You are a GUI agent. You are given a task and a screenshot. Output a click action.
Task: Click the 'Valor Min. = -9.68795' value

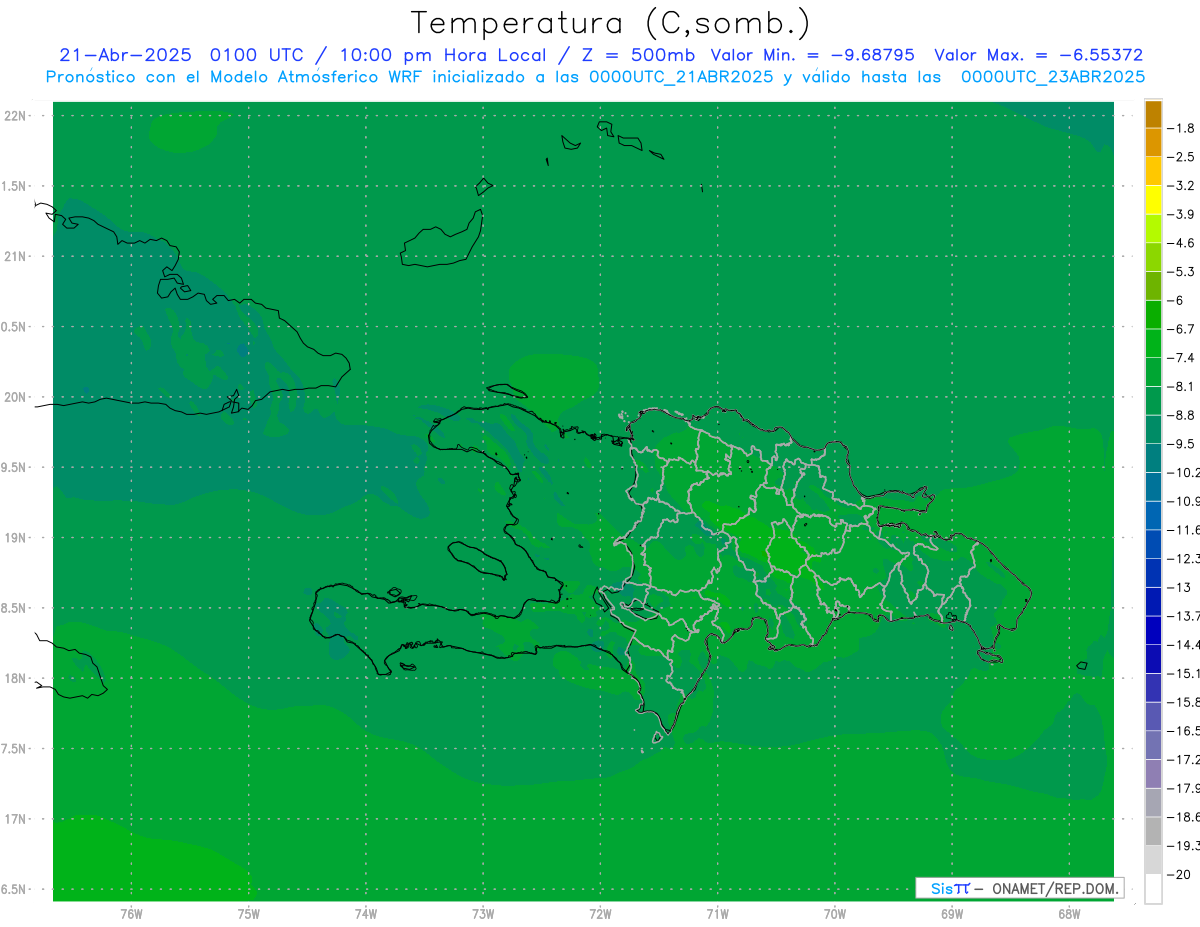[812, 55]
